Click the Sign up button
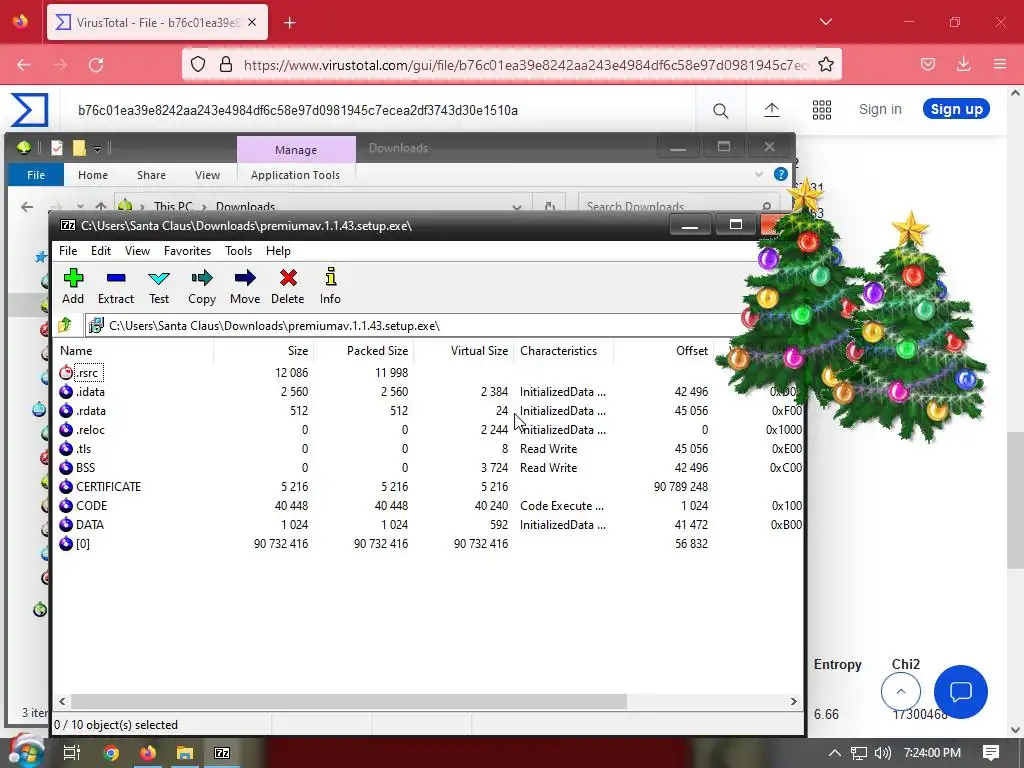1024x768 pixels. point(956,109)
